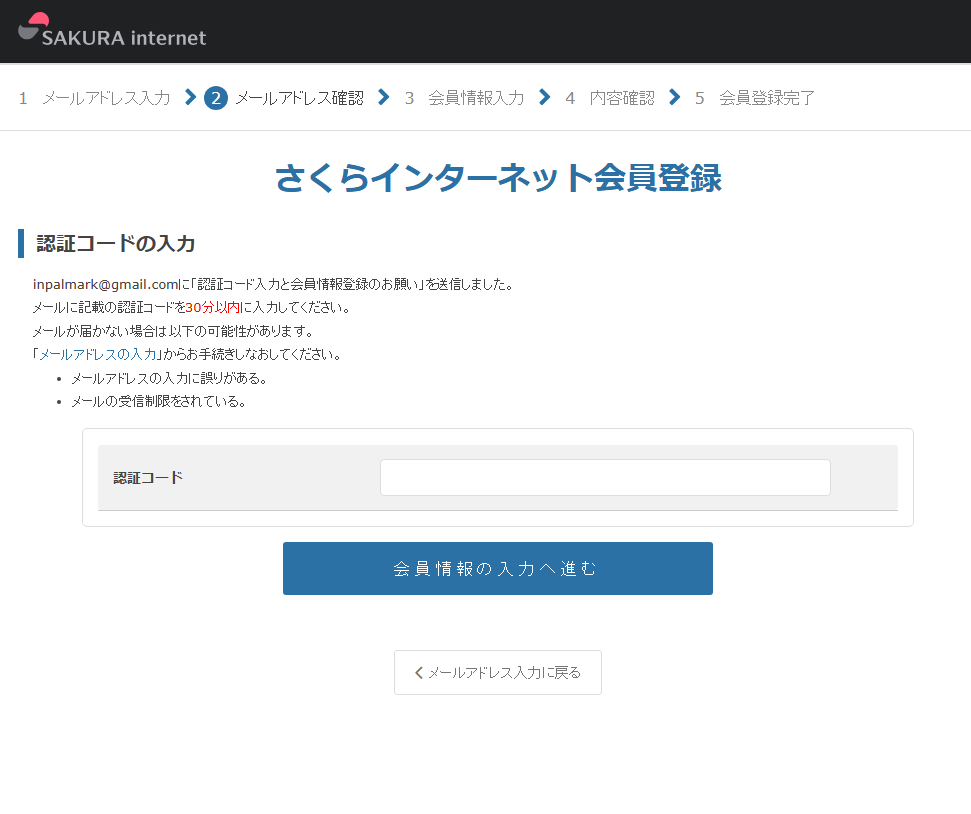
Task: Select step 4 内容確認 in progress bar
Action: [x=609, y=98]
